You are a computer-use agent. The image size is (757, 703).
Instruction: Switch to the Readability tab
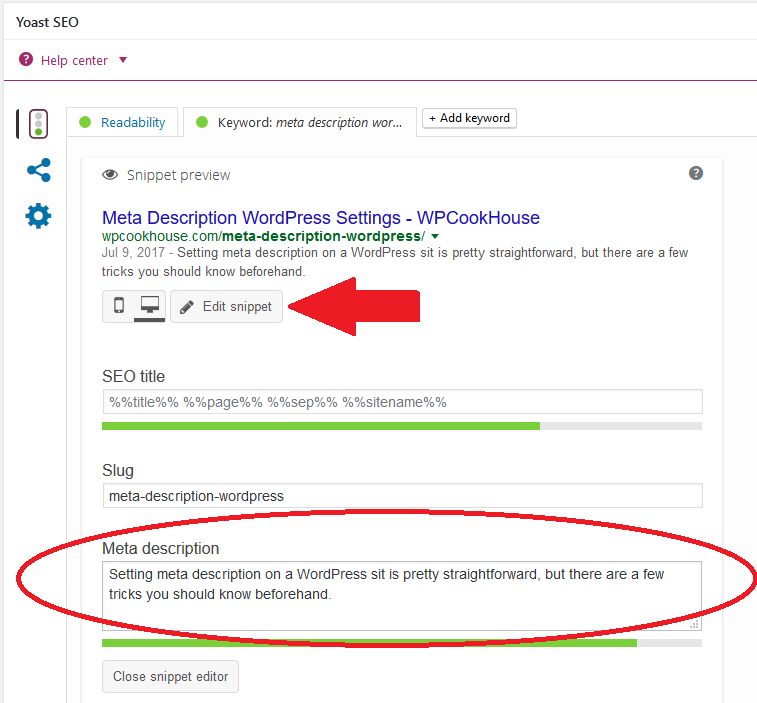[122, 123]
